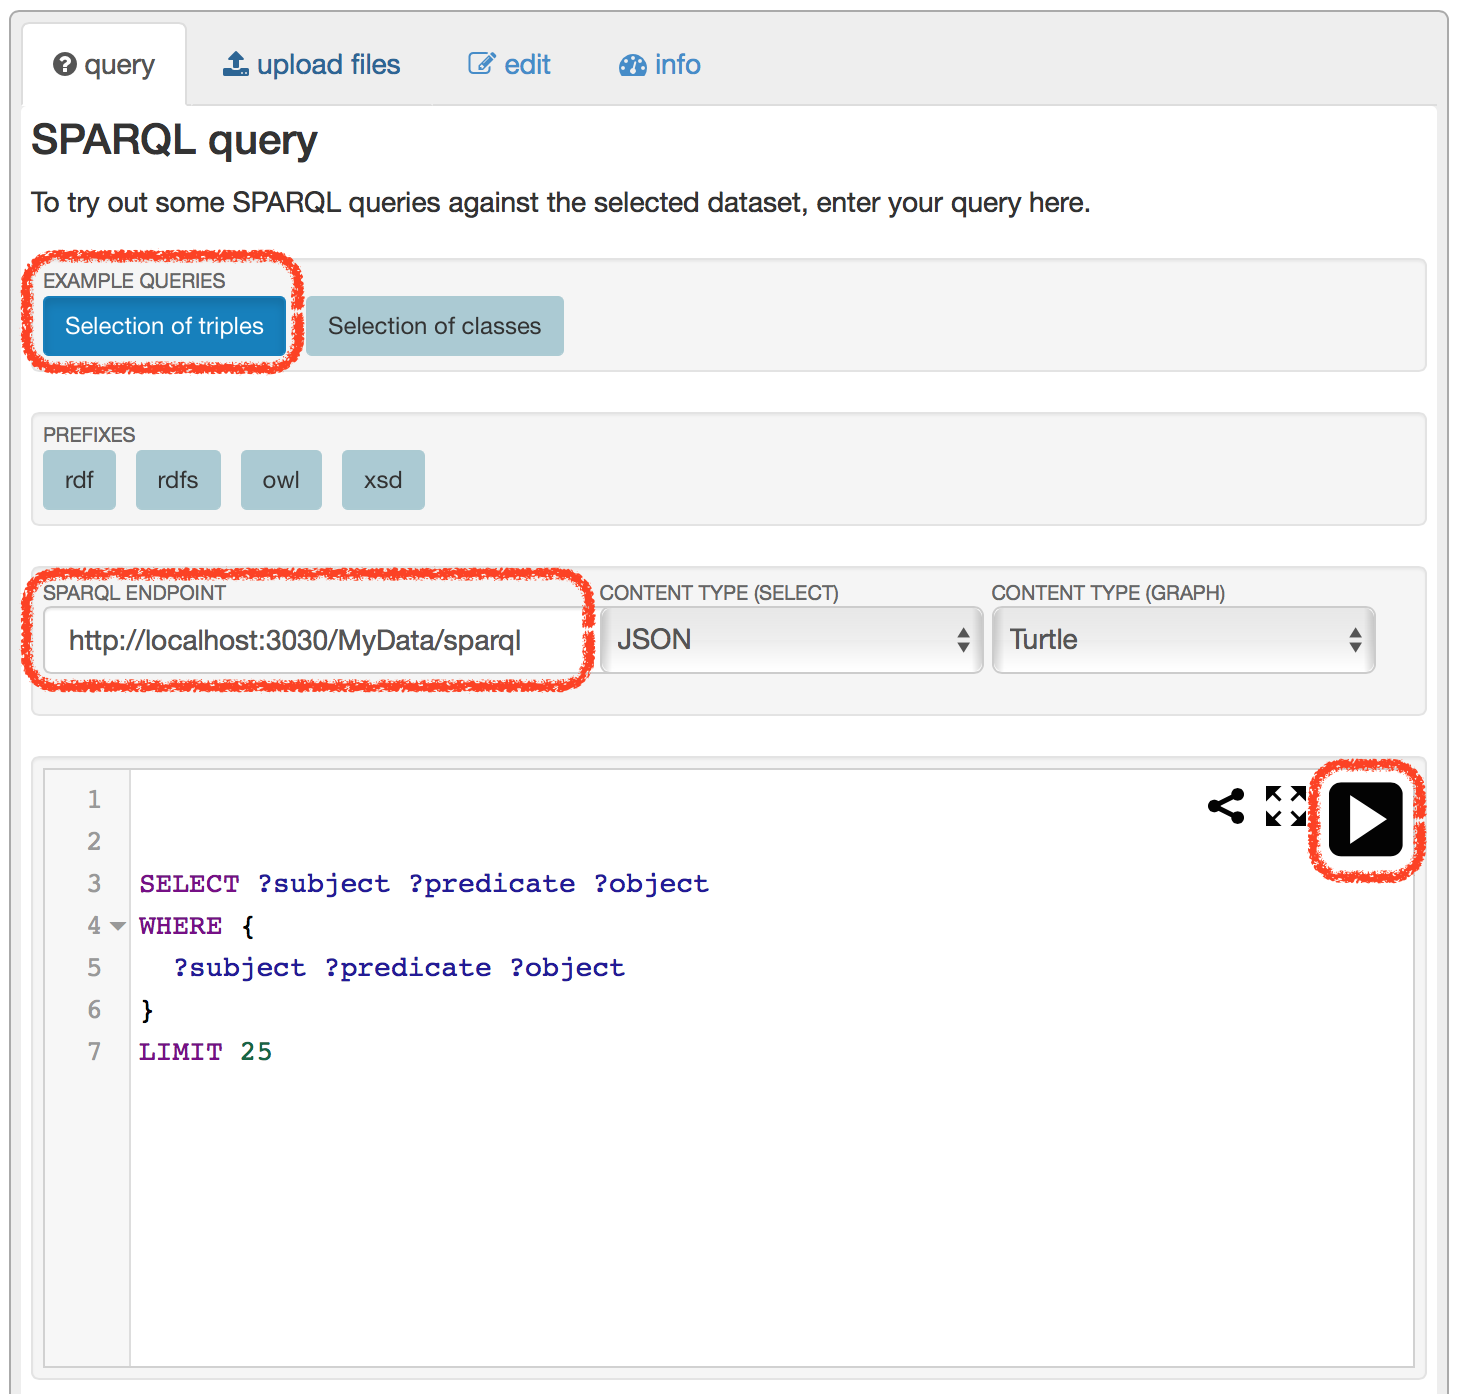Click the share query icon
This screenshot has height=1394, width=1462.
1226,806
